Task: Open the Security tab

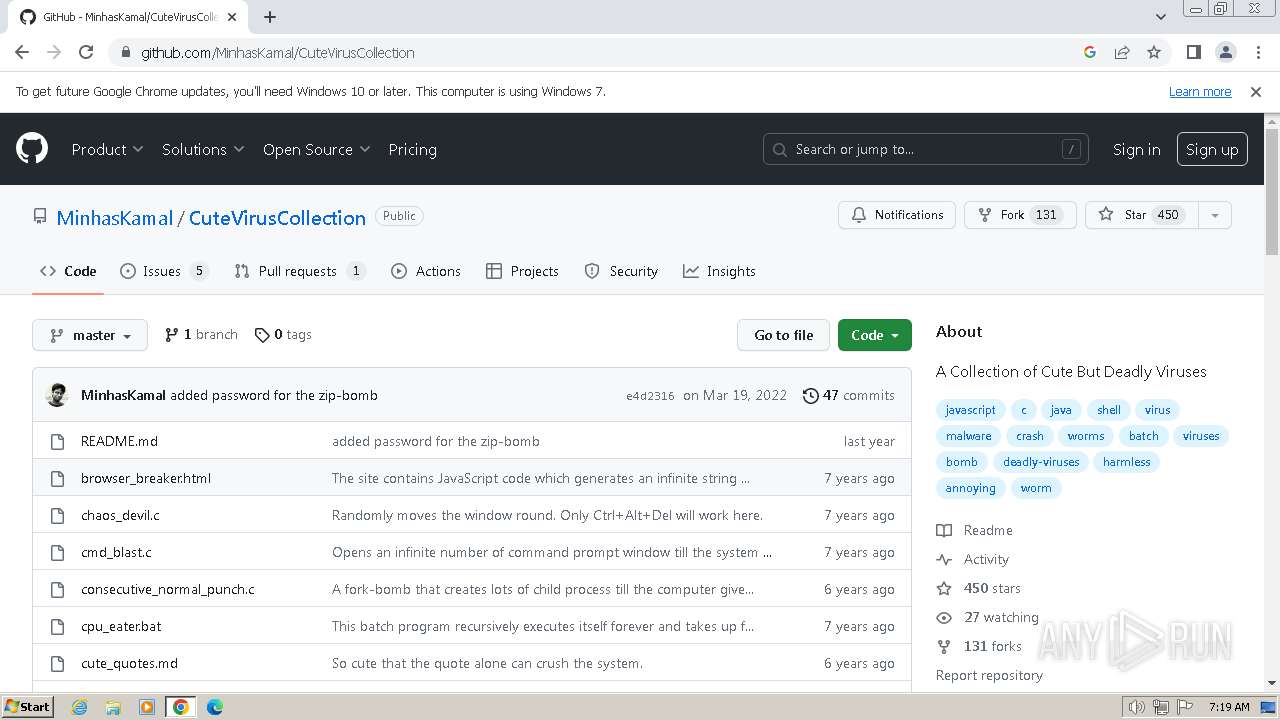Action: point(621,271)
